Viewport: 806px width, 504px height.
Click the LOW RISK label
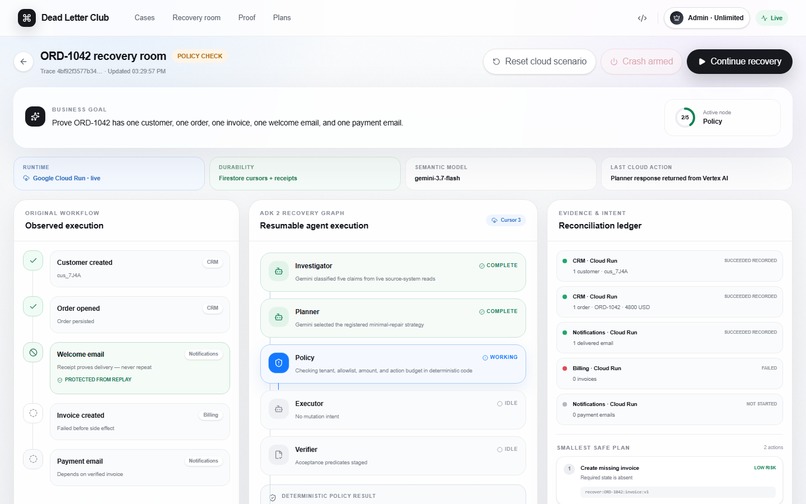click(x=765, y=467)
